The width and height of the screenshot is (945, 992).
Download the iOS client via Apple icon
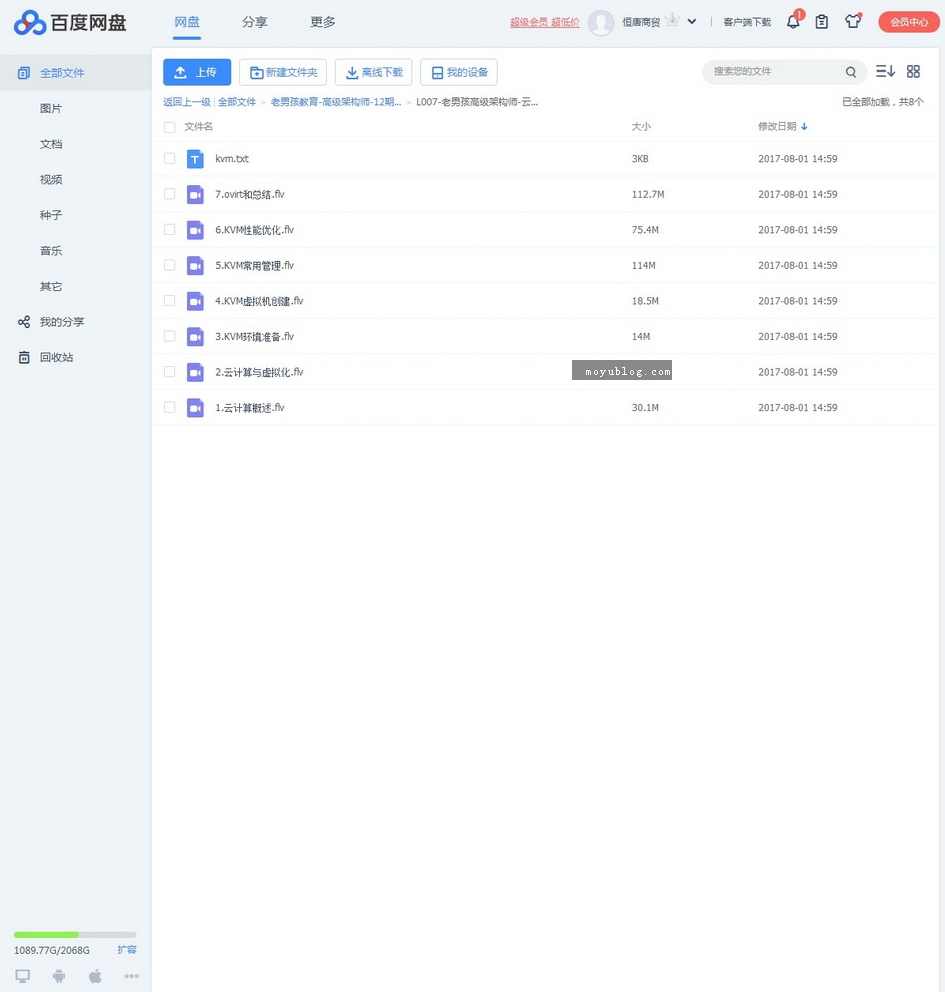point(94,976)
